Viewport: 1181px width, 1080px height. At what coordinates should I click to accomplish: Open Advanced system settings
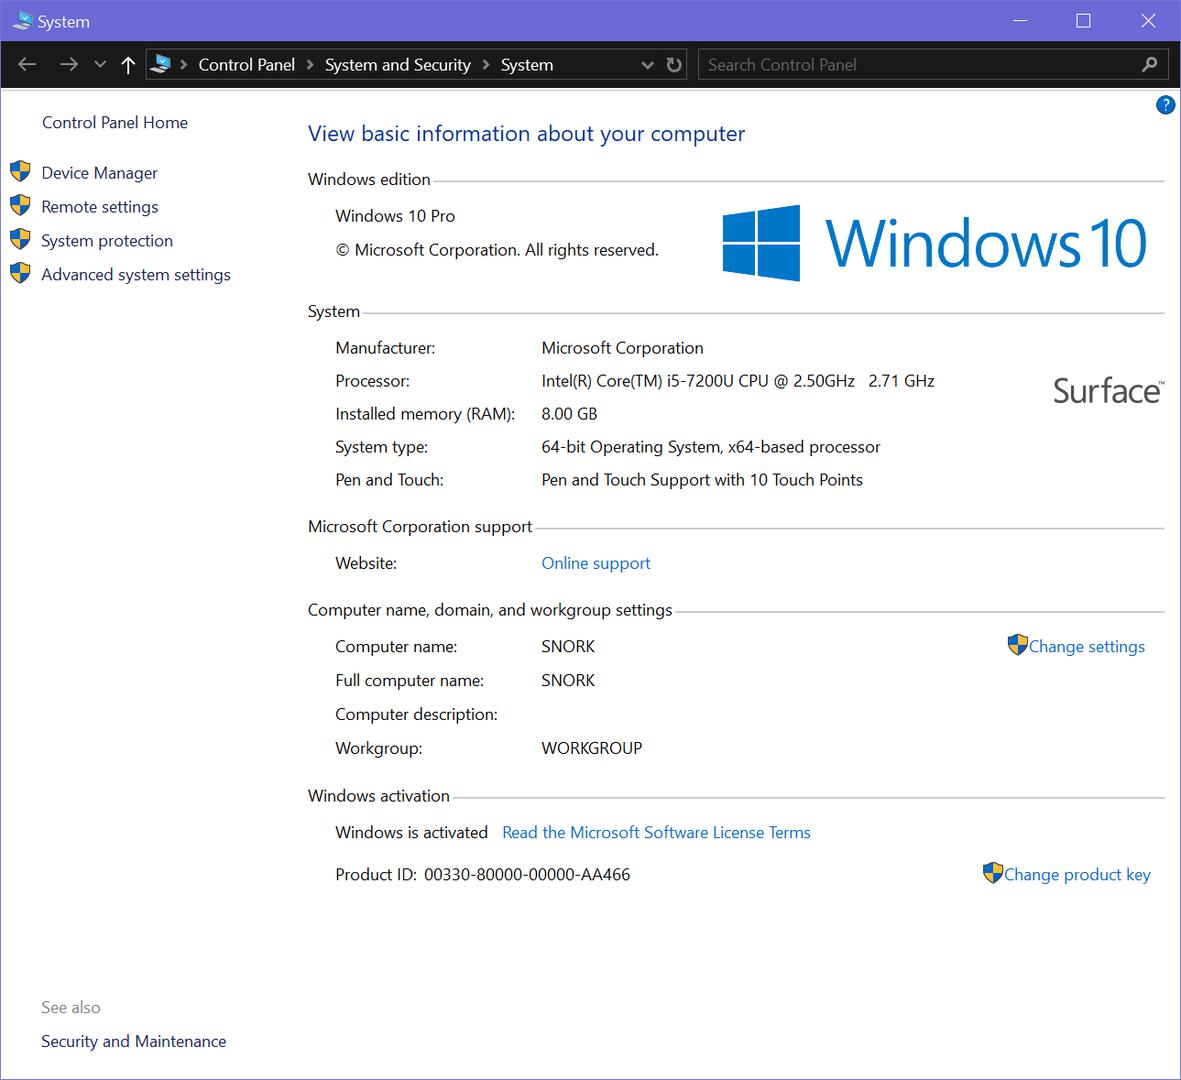pos(136,275)
